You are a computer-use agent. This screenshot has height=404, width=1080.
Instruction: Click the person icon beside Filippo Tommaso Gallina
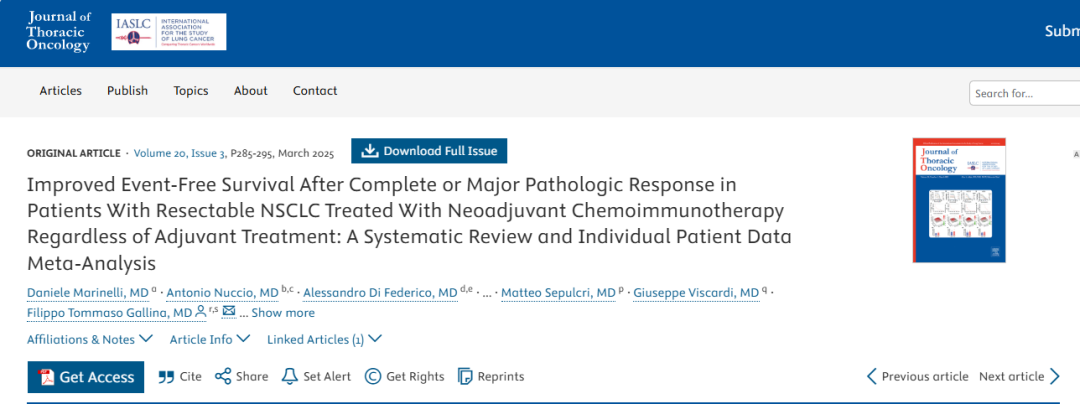(200, 312)
